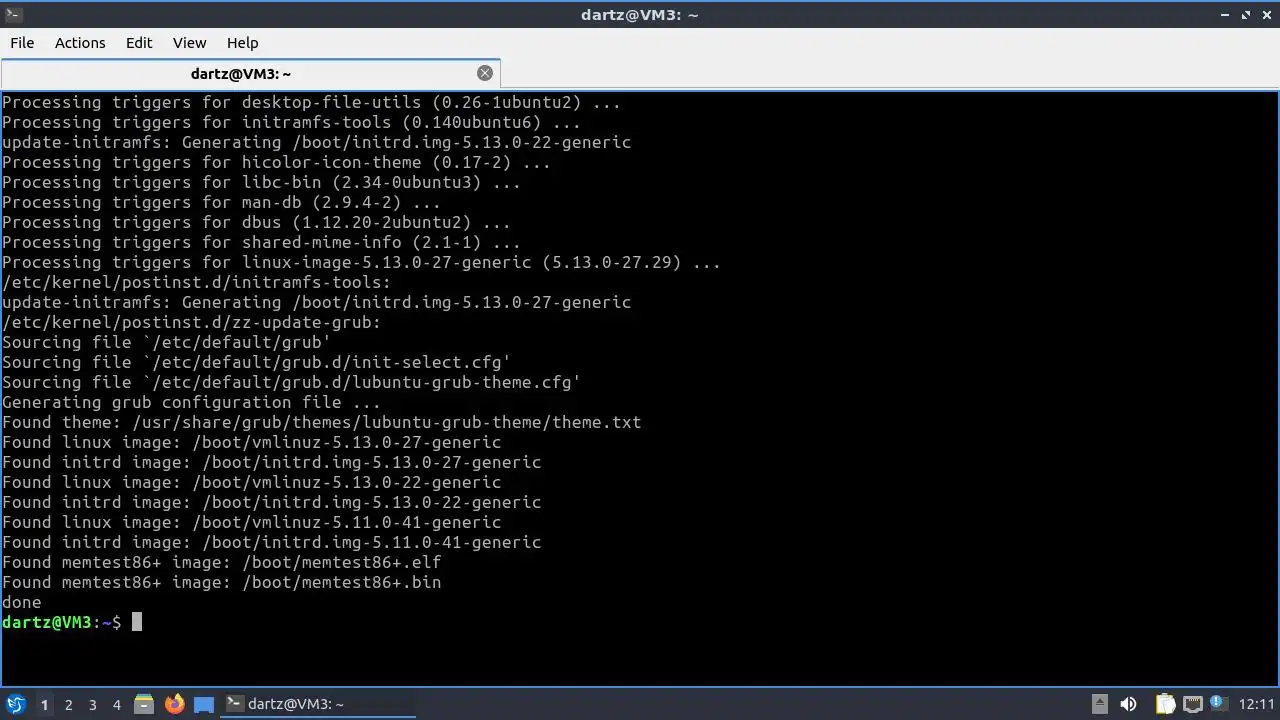1280x720 pixels.
Task: Switch to workspace 1
Action: tap(44, 705)
